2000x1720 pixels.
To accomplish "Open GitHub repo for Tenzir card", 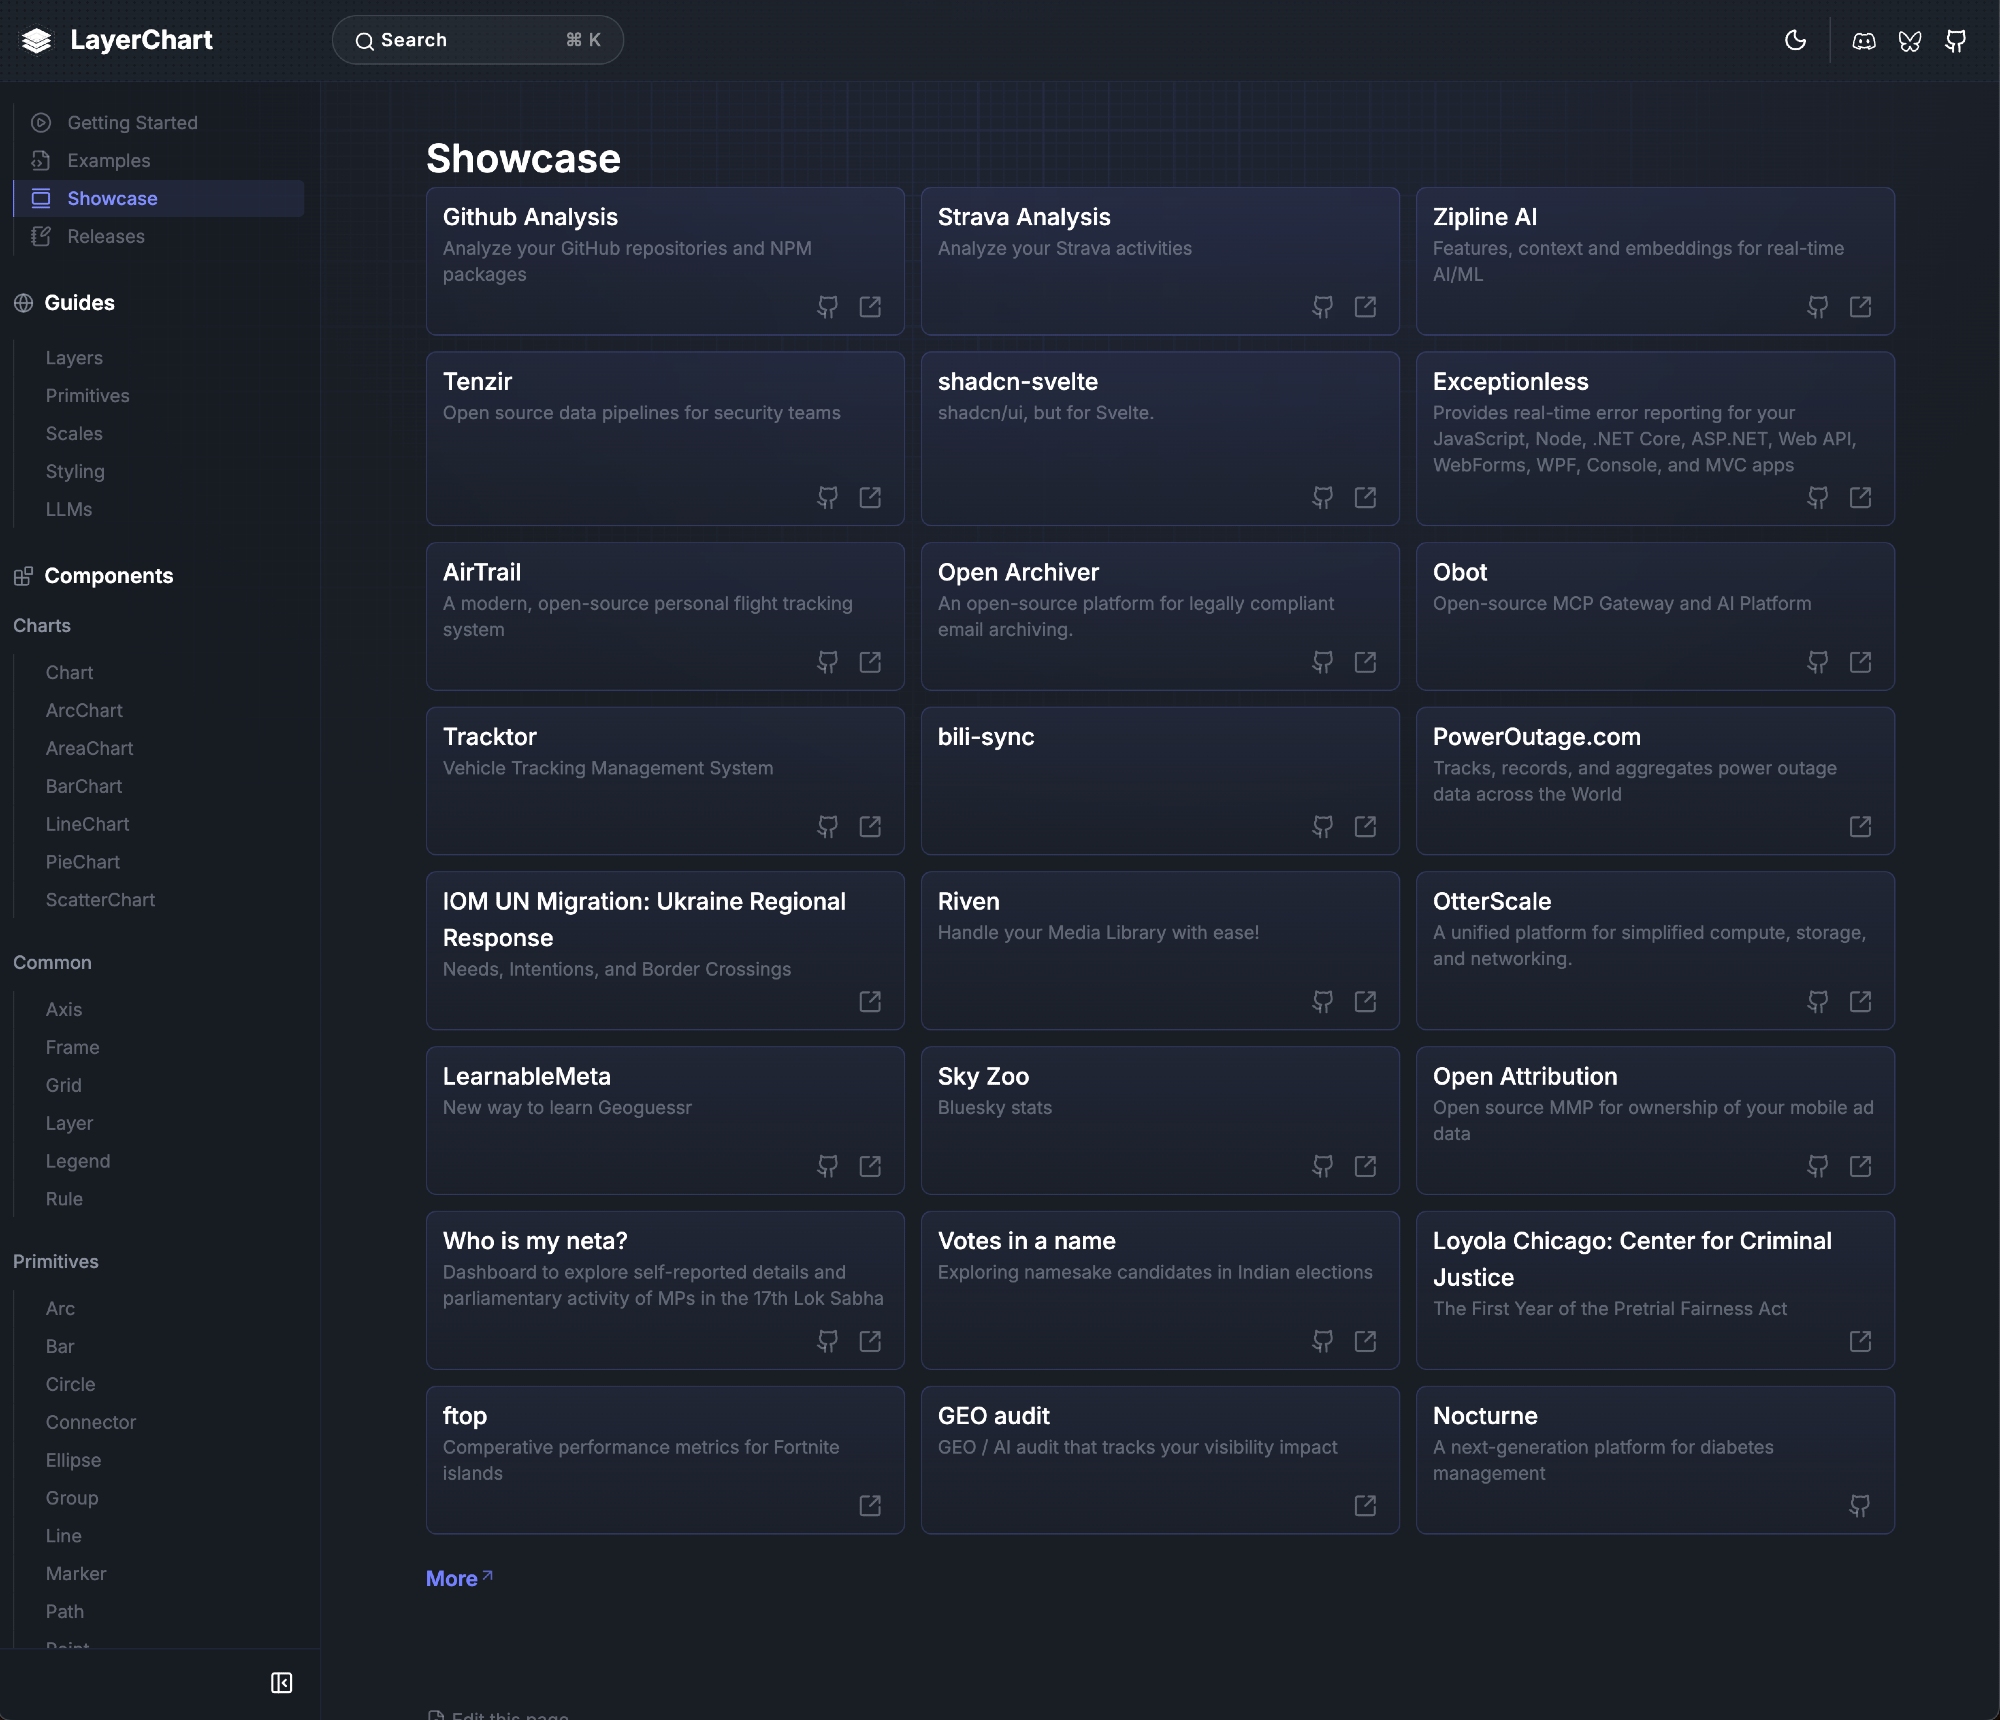I will point(827,498).
